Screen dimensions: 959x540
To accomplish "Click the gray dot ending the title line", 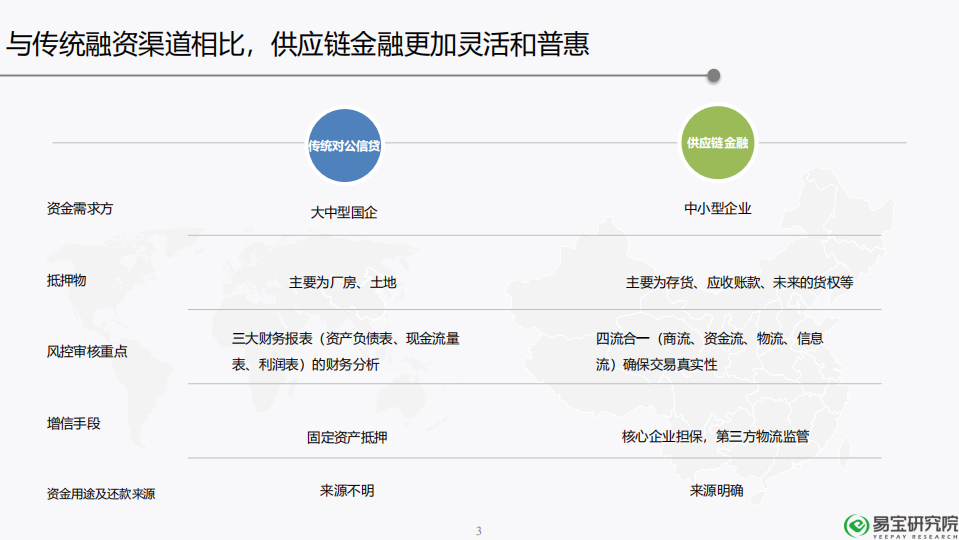I will click(x=713, y=76).
